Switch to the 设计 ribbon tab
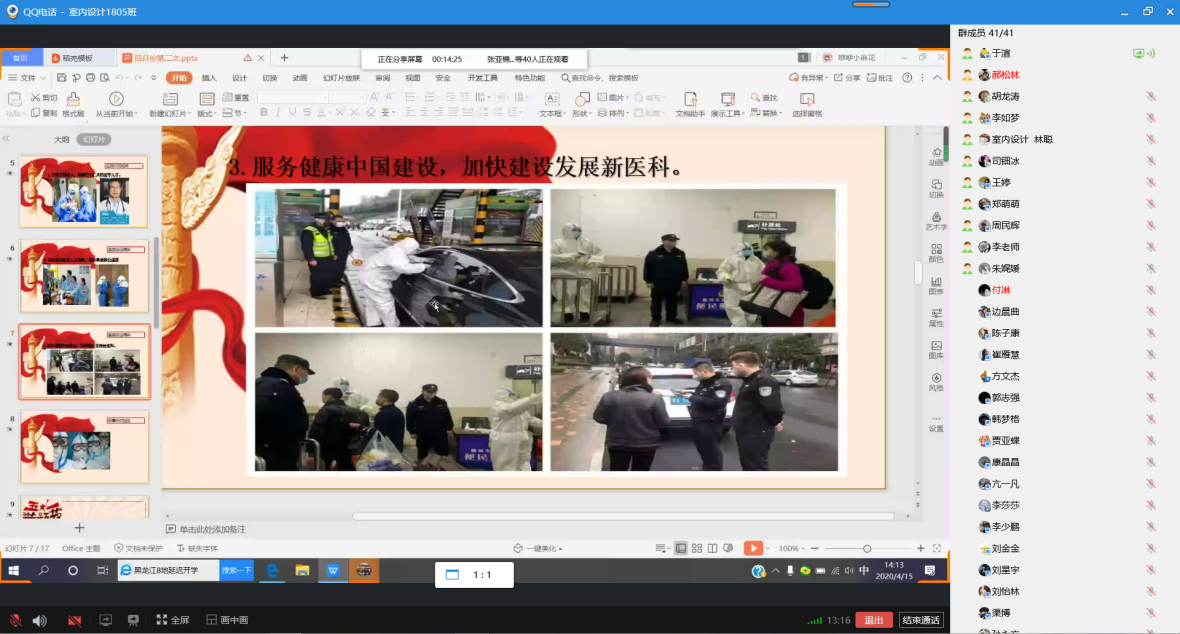The image size is (1180, 634). click(x=239, y=78)
